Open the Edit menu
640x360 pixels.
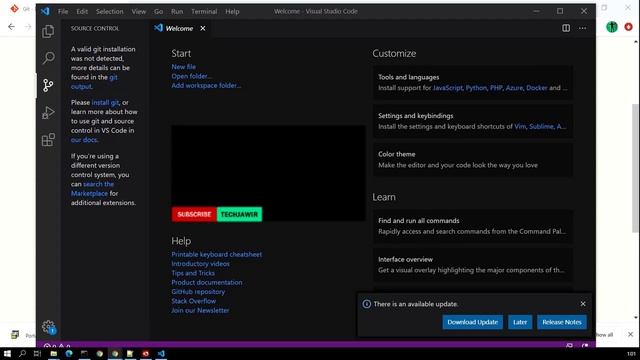pyautogui.click(x=82, y=11)
